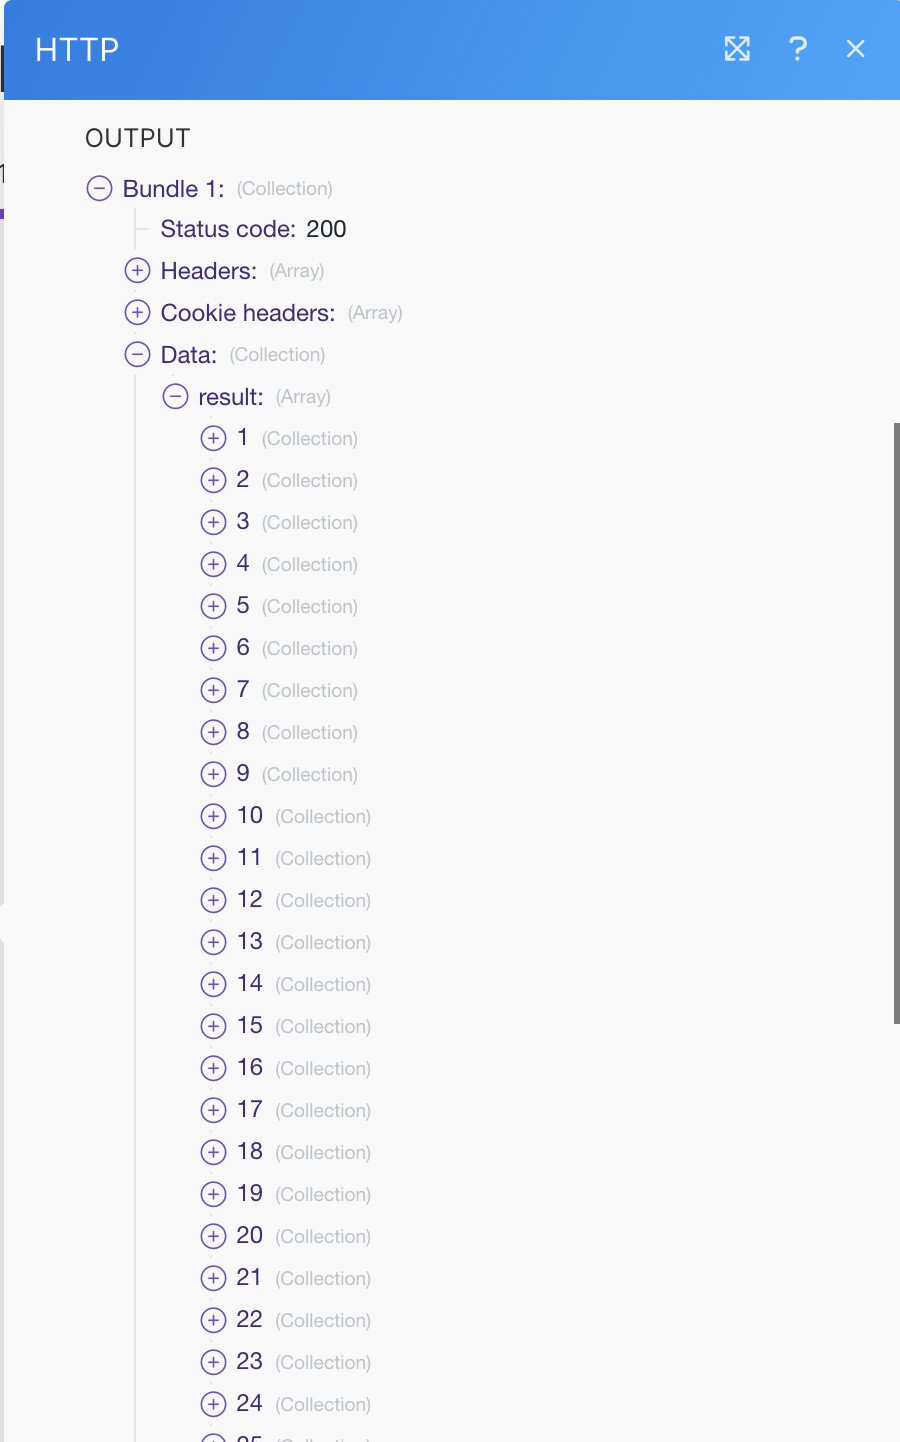Expand result item 12 collection

tap(213, 900)
